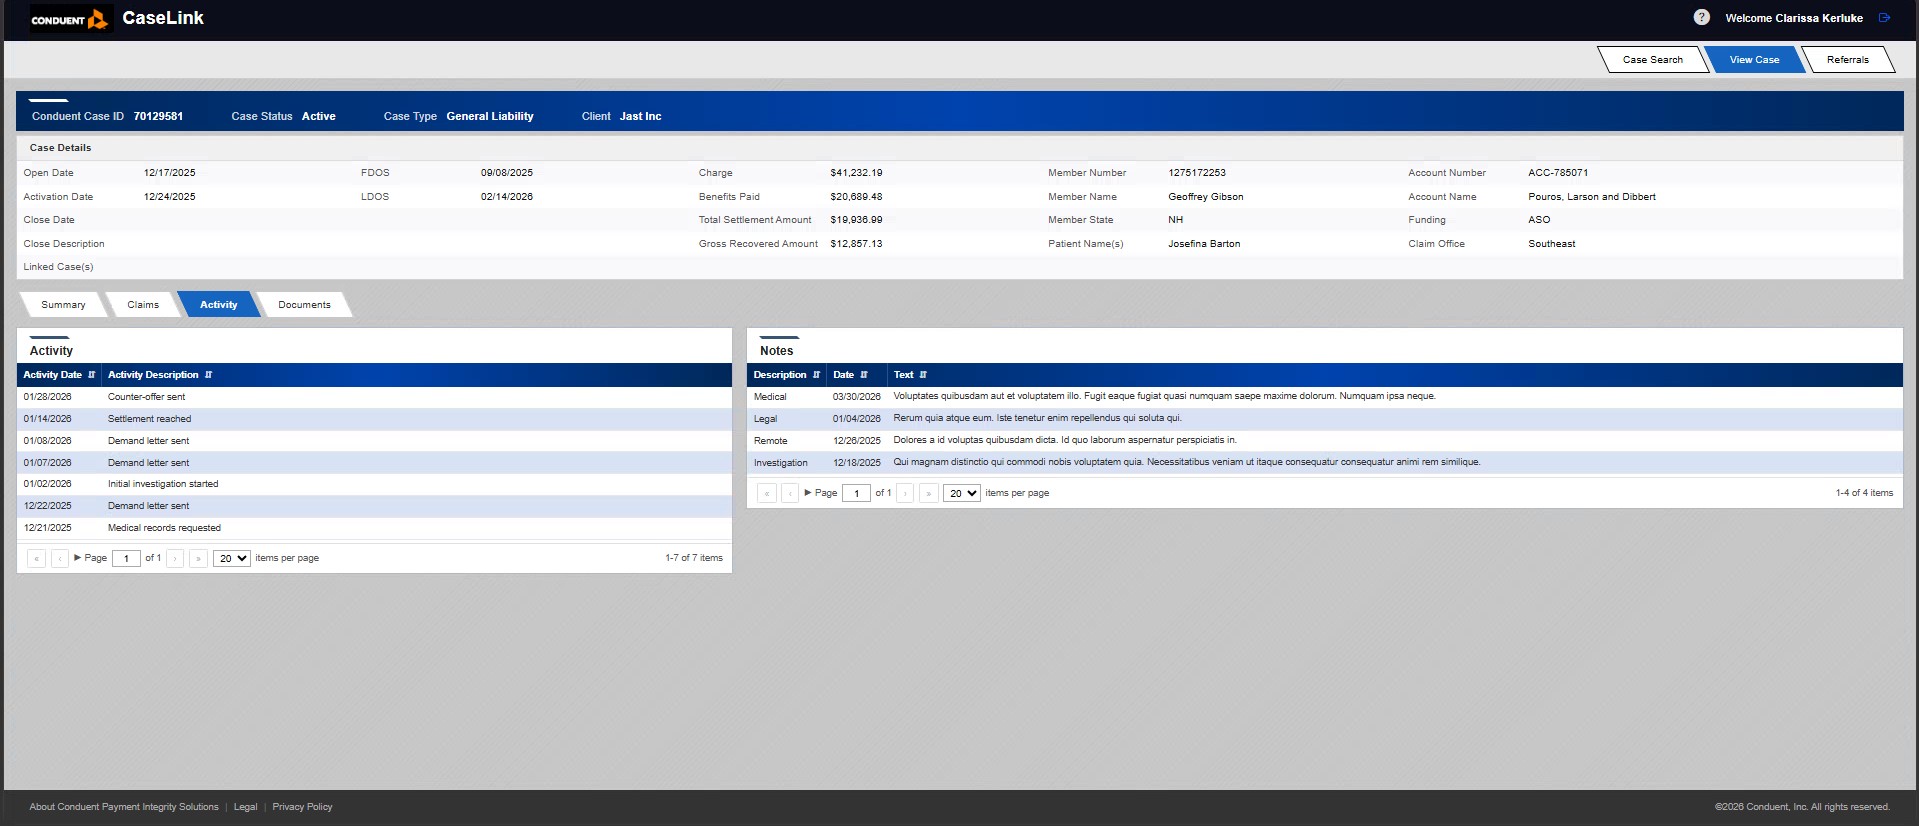The height and width of the screenshot is (826, 1919).
Task: Click the member number 1275172253
Action: point(1197,173)
